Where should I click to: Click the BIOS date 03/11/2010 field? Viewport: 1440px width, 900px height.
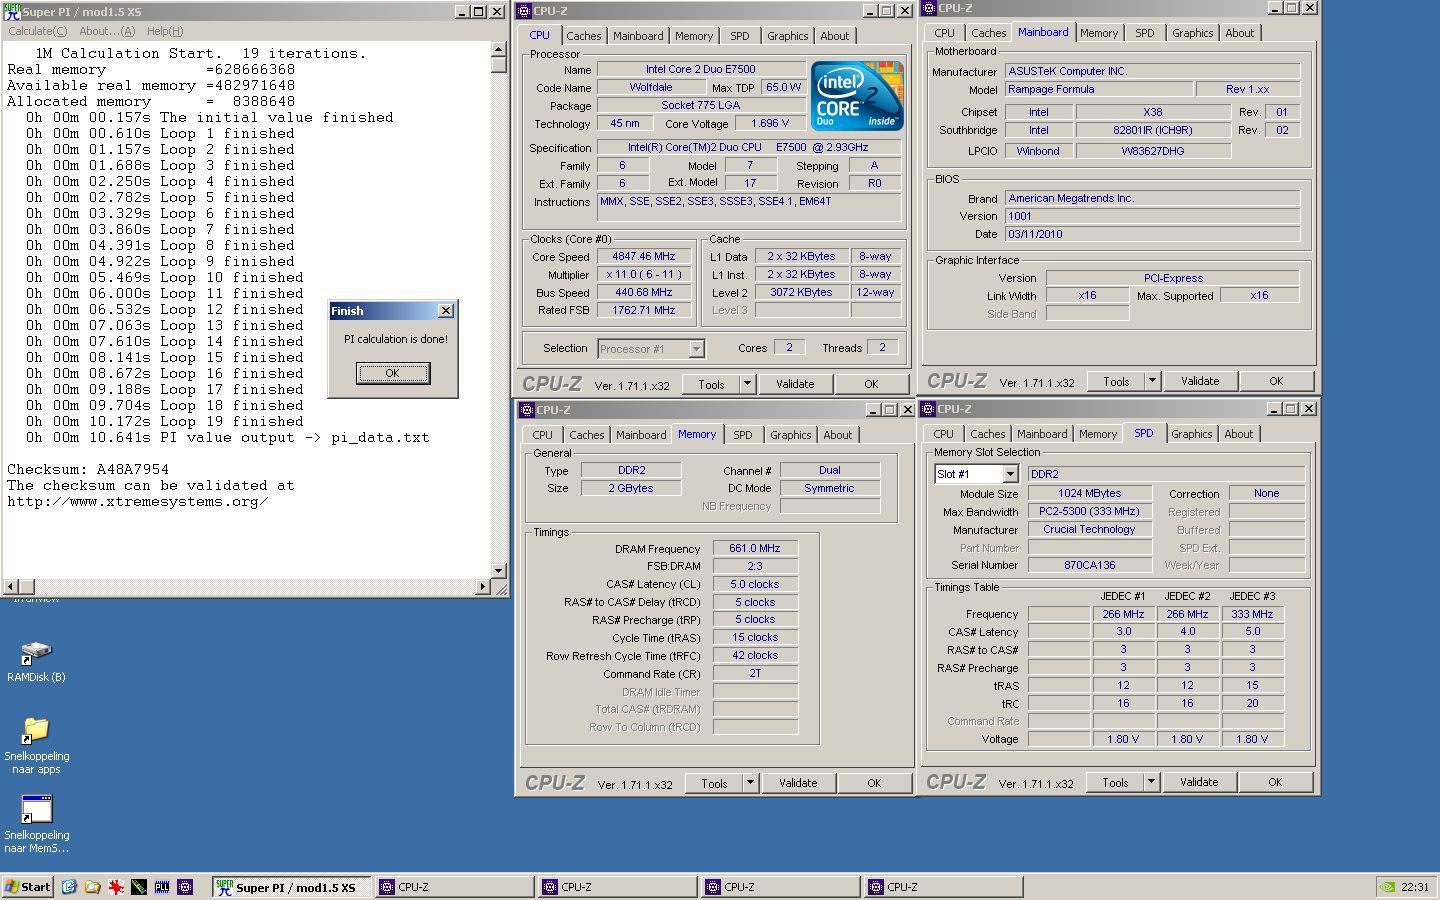pyautogui.click(x=1153, y=234)
